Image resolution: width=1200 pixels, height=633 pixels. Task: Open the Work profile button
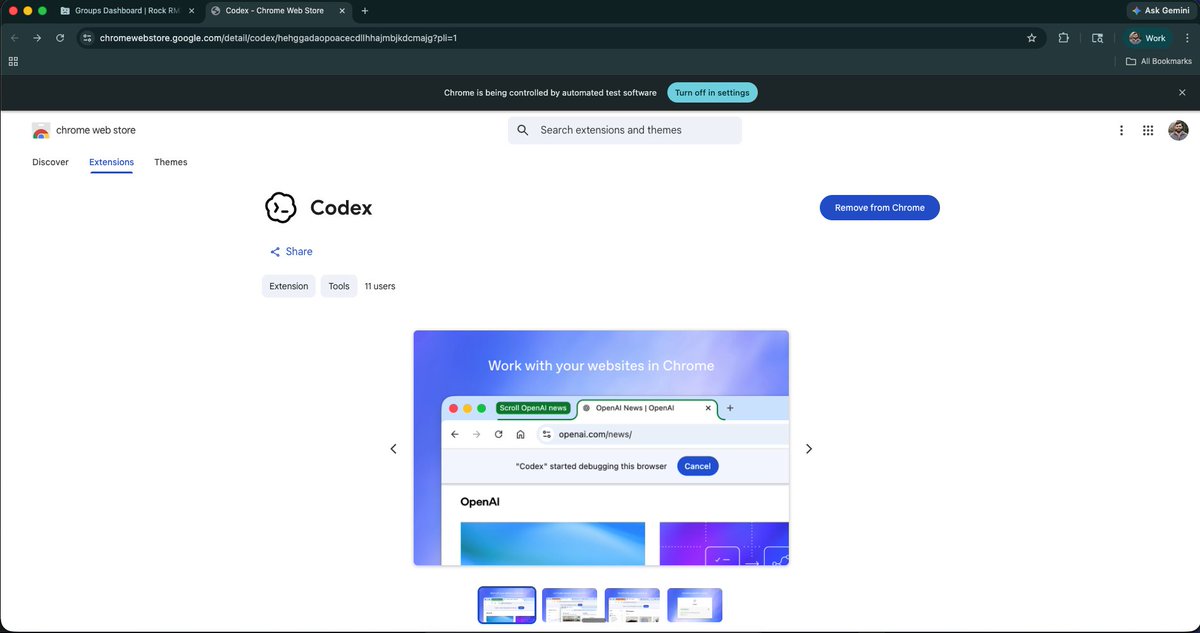[1148, 38]
